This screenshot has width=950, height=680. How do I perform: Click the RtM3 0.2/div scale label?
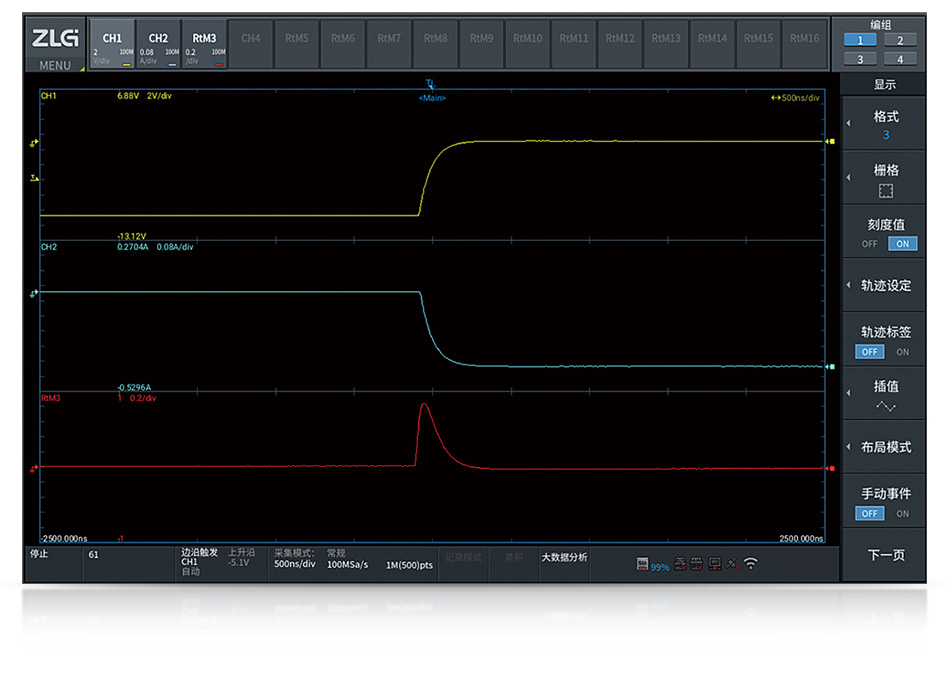click(143, 398)
